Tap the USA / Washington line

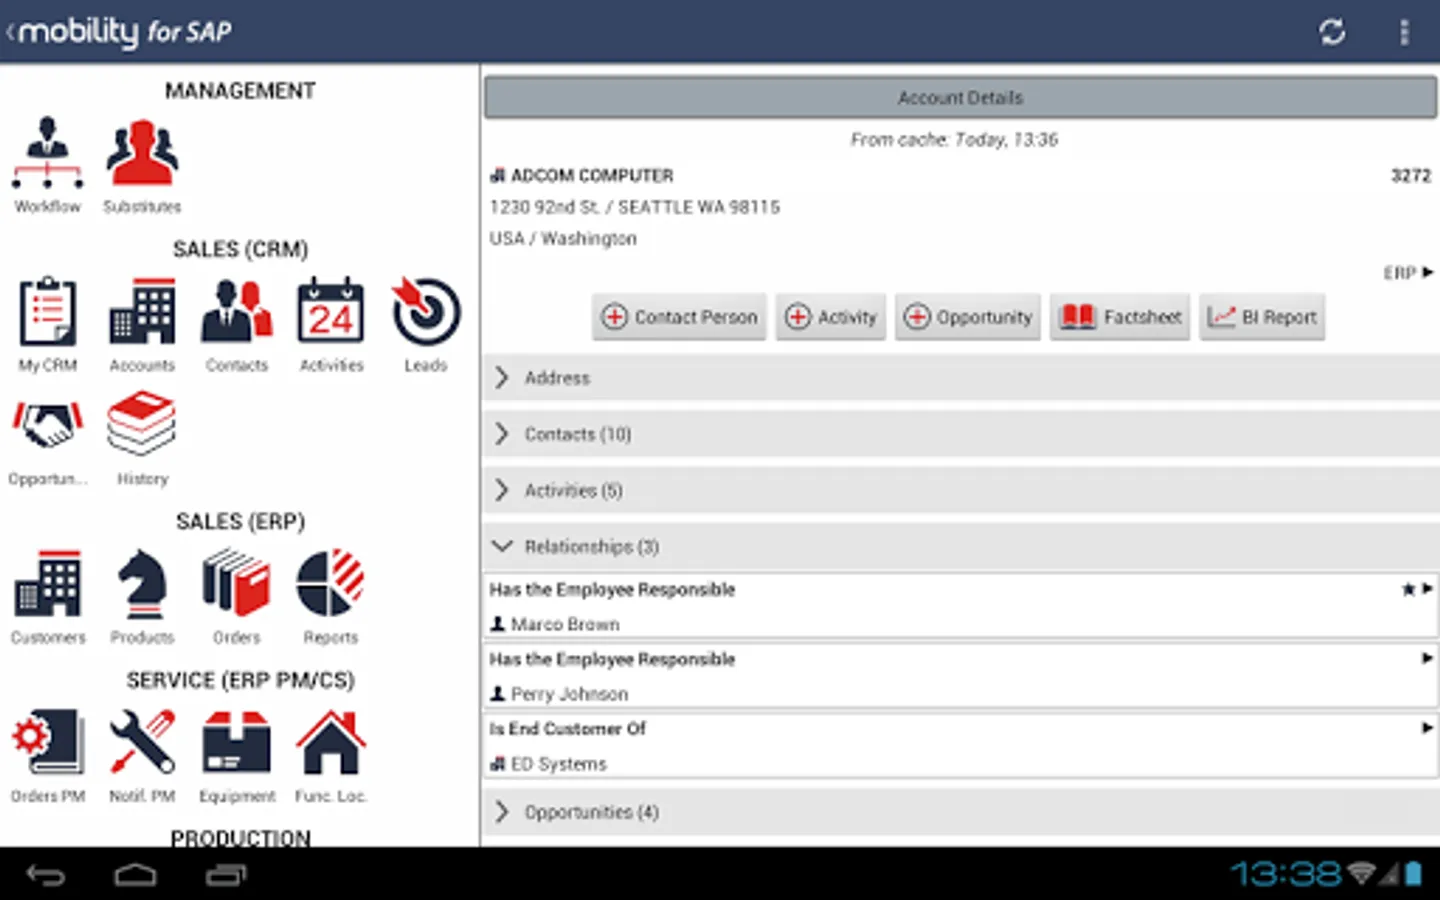pyautogui.click(x=563, y=238)
